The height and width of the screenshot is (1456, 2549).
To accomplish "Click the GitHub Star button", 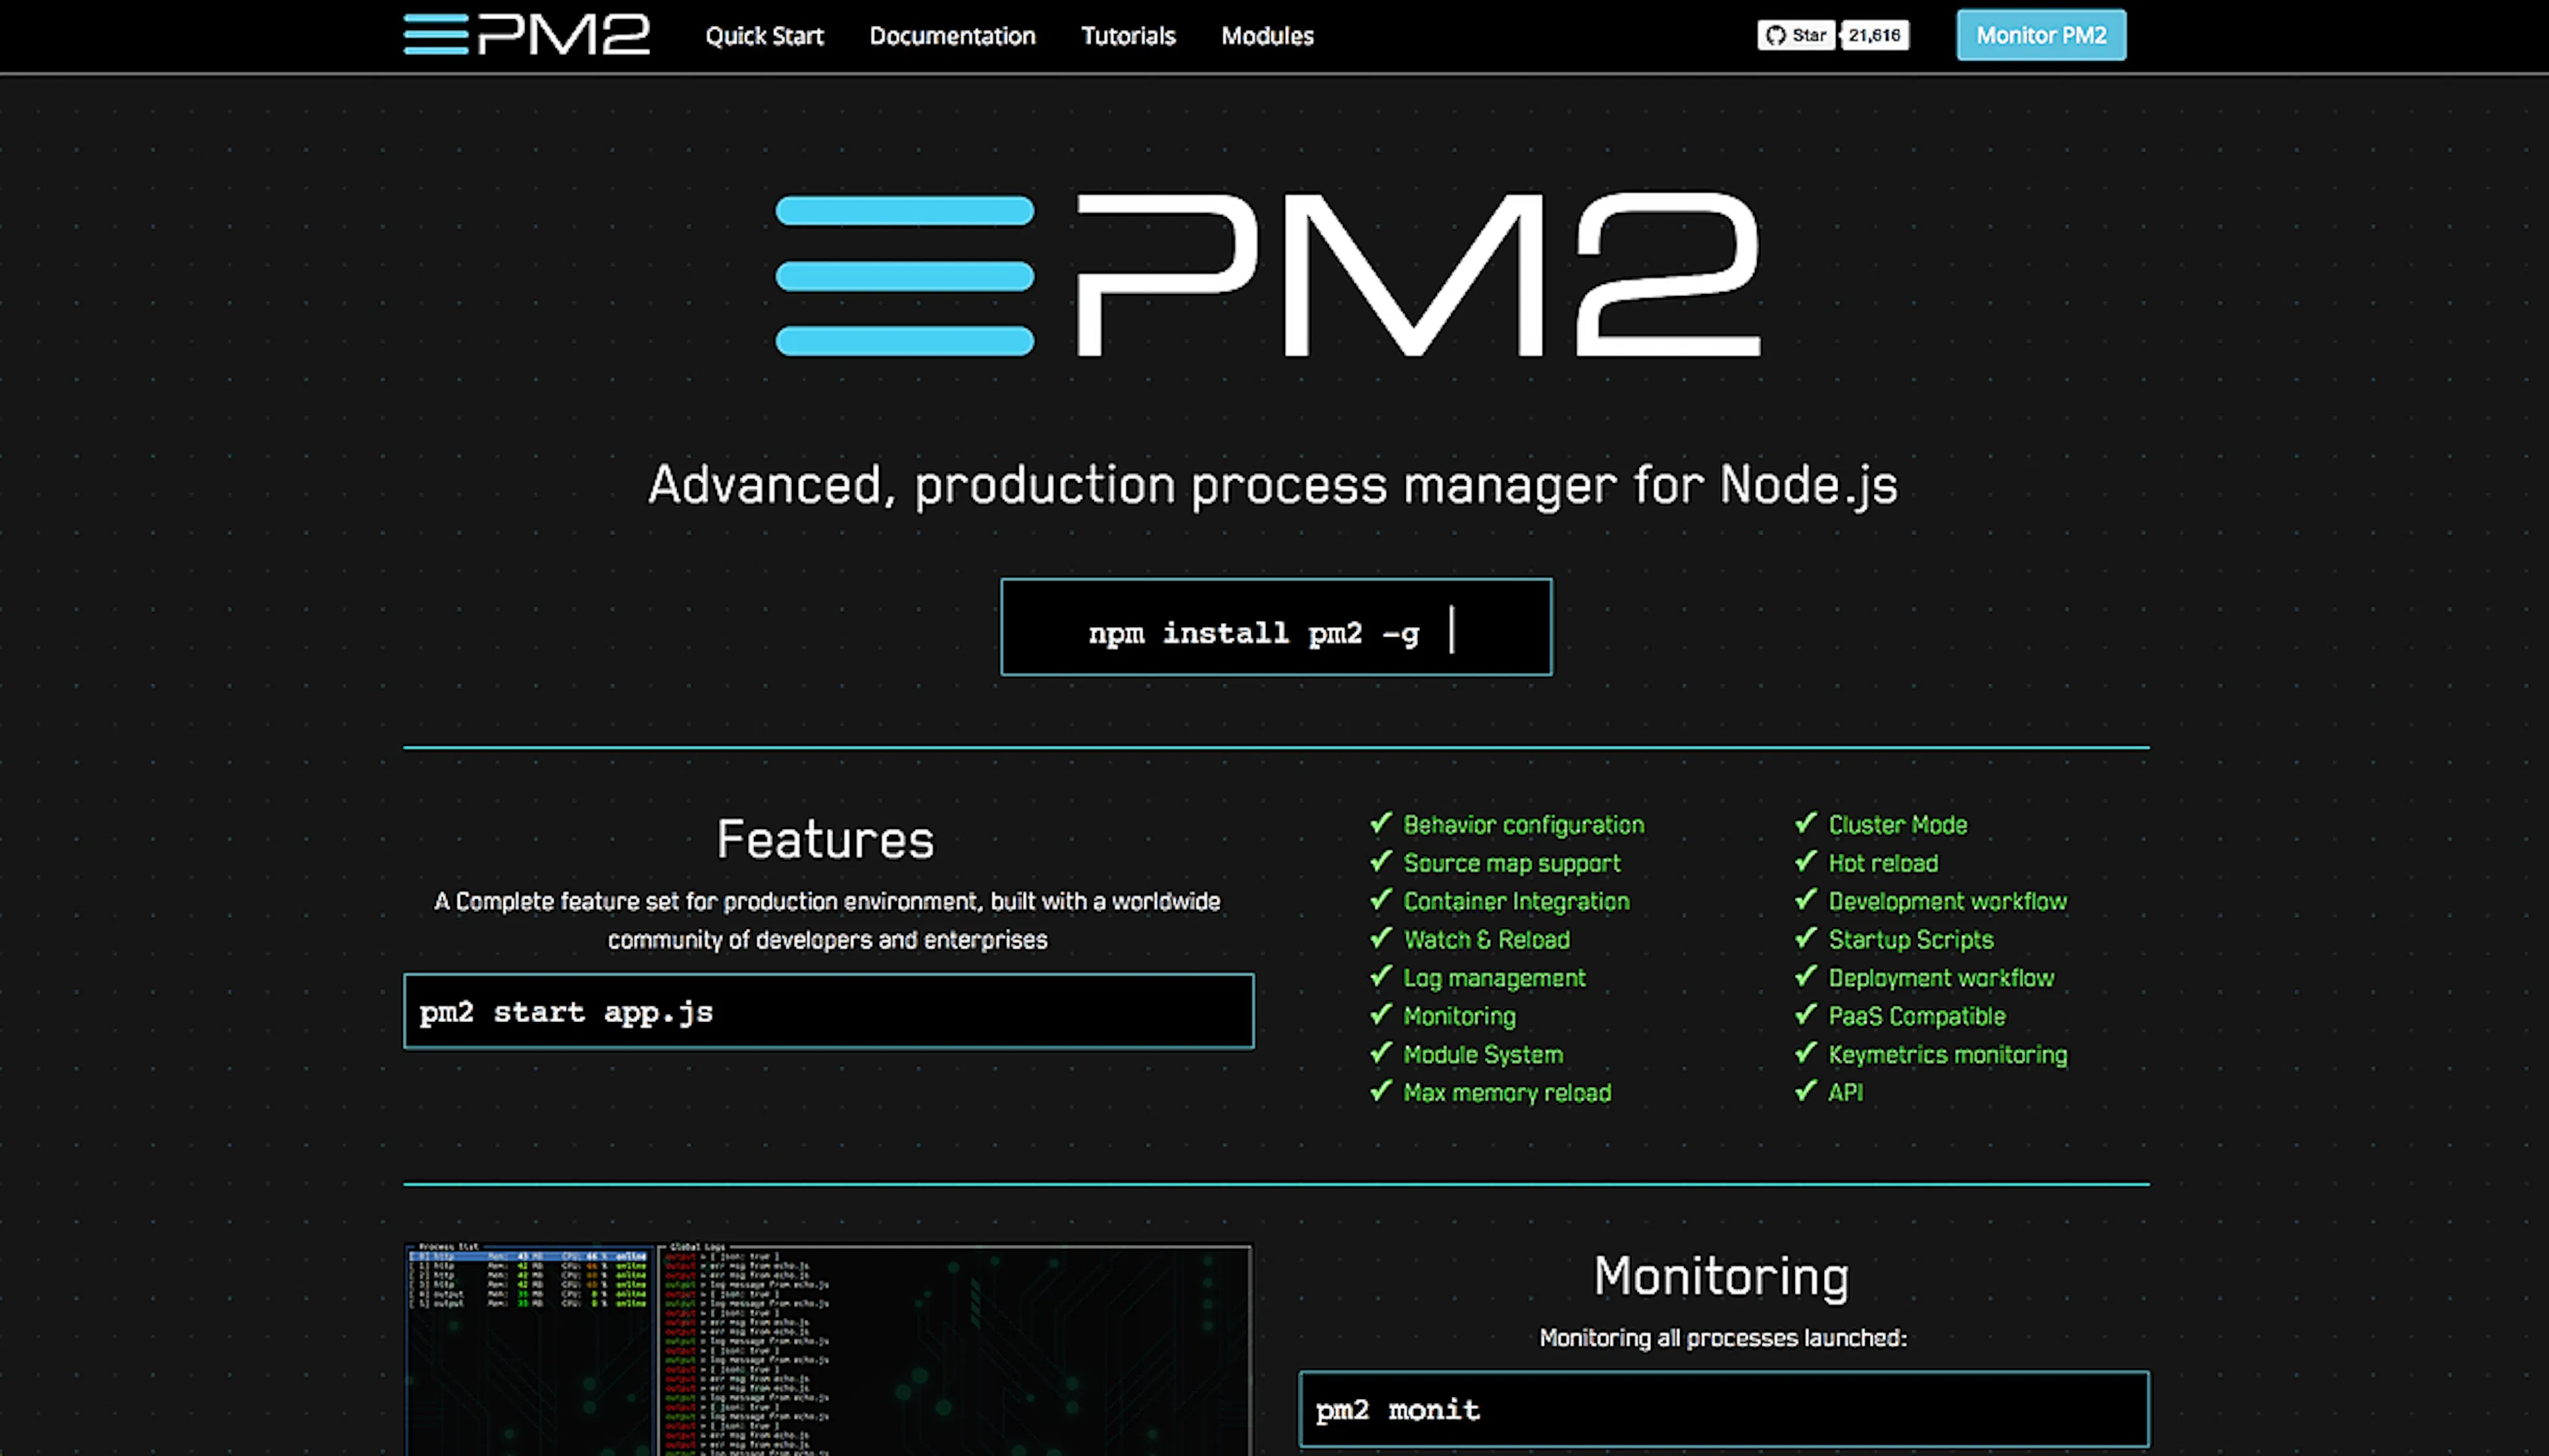I will point(1796,35).
